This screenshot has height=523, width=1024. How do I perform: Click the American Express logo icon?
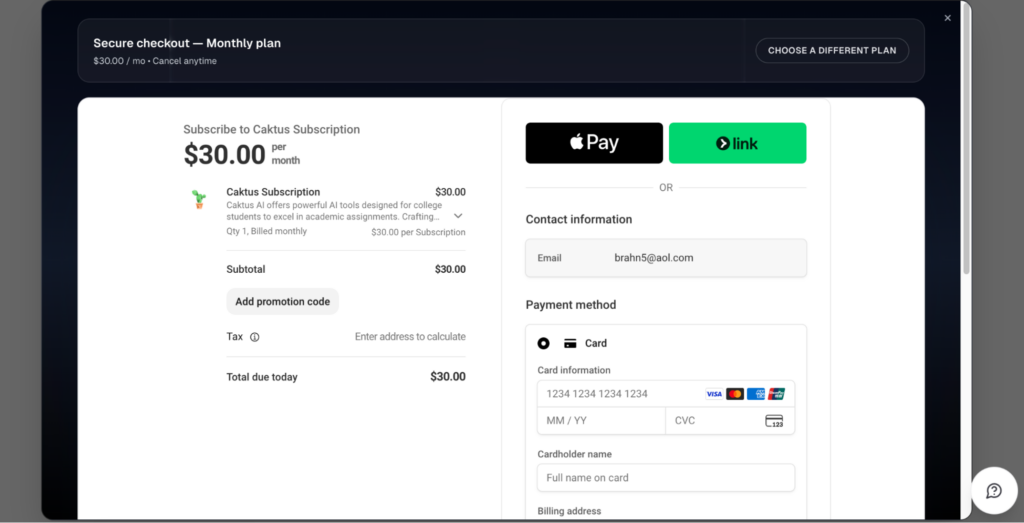tap(756, 394)
